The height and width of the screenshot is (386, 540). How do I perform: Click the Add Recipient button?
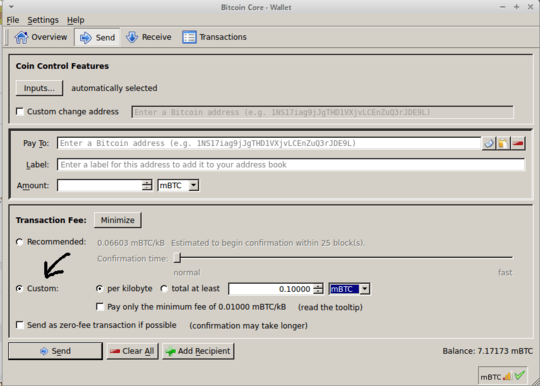tap(198, 351)
